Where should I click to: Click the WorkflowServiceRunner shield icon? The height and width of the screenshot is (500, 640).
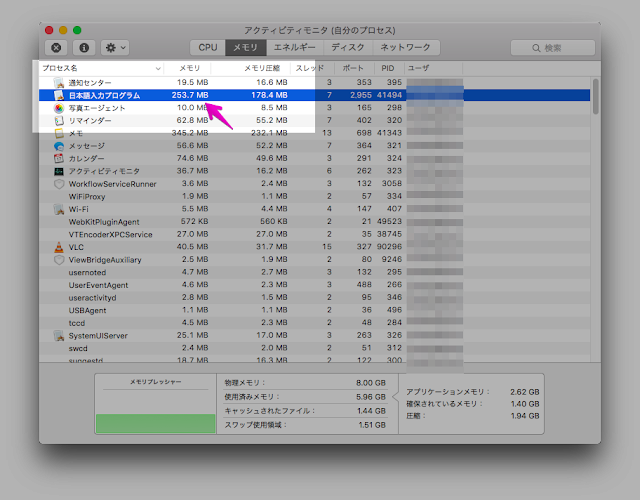pyautogui.click(x=59, y=184)
